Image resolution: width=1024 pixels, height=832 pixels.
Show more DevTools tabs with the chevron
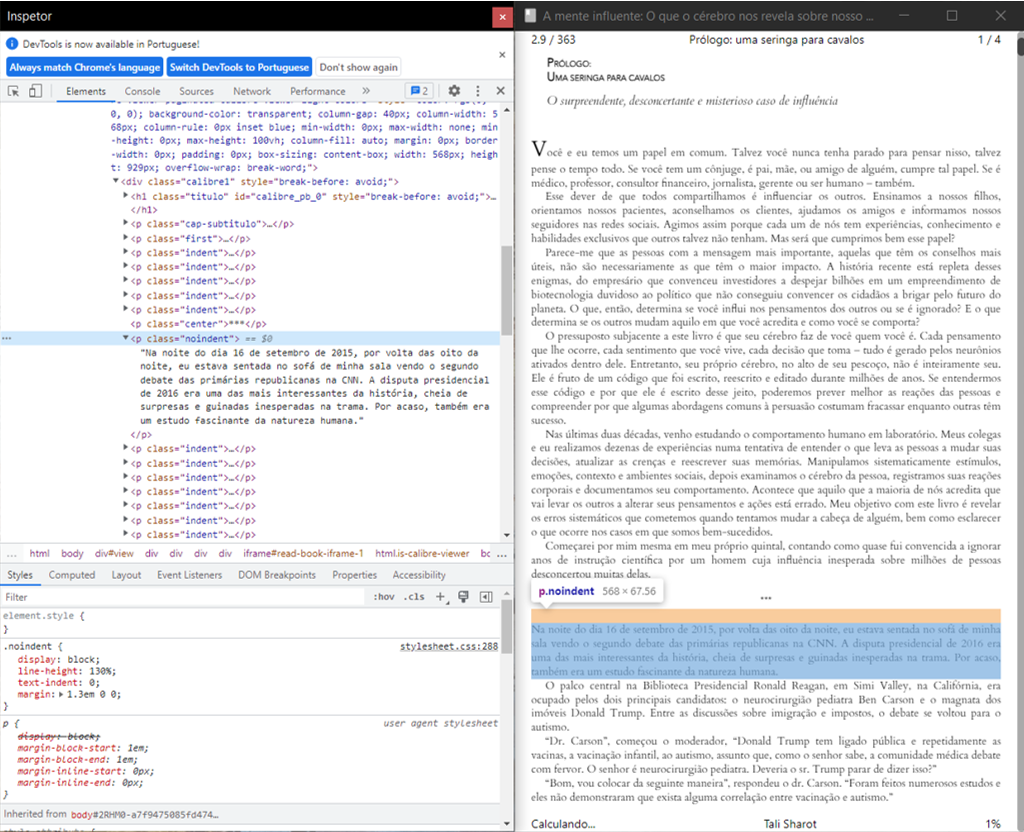pos(366,91)
